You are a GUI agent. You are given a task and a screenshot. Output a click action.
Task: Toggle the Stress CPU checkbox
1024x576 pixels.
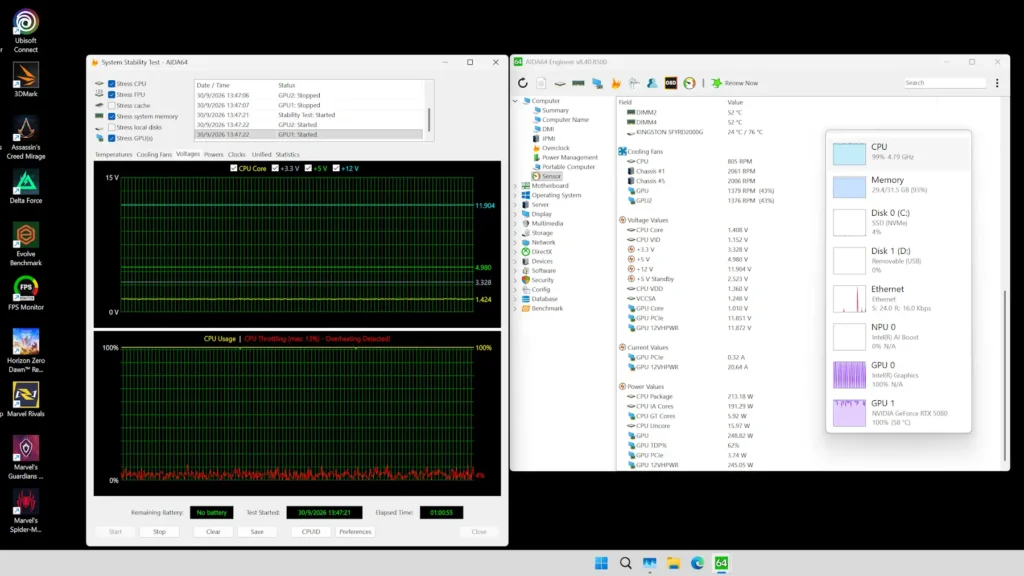(112, 84)
